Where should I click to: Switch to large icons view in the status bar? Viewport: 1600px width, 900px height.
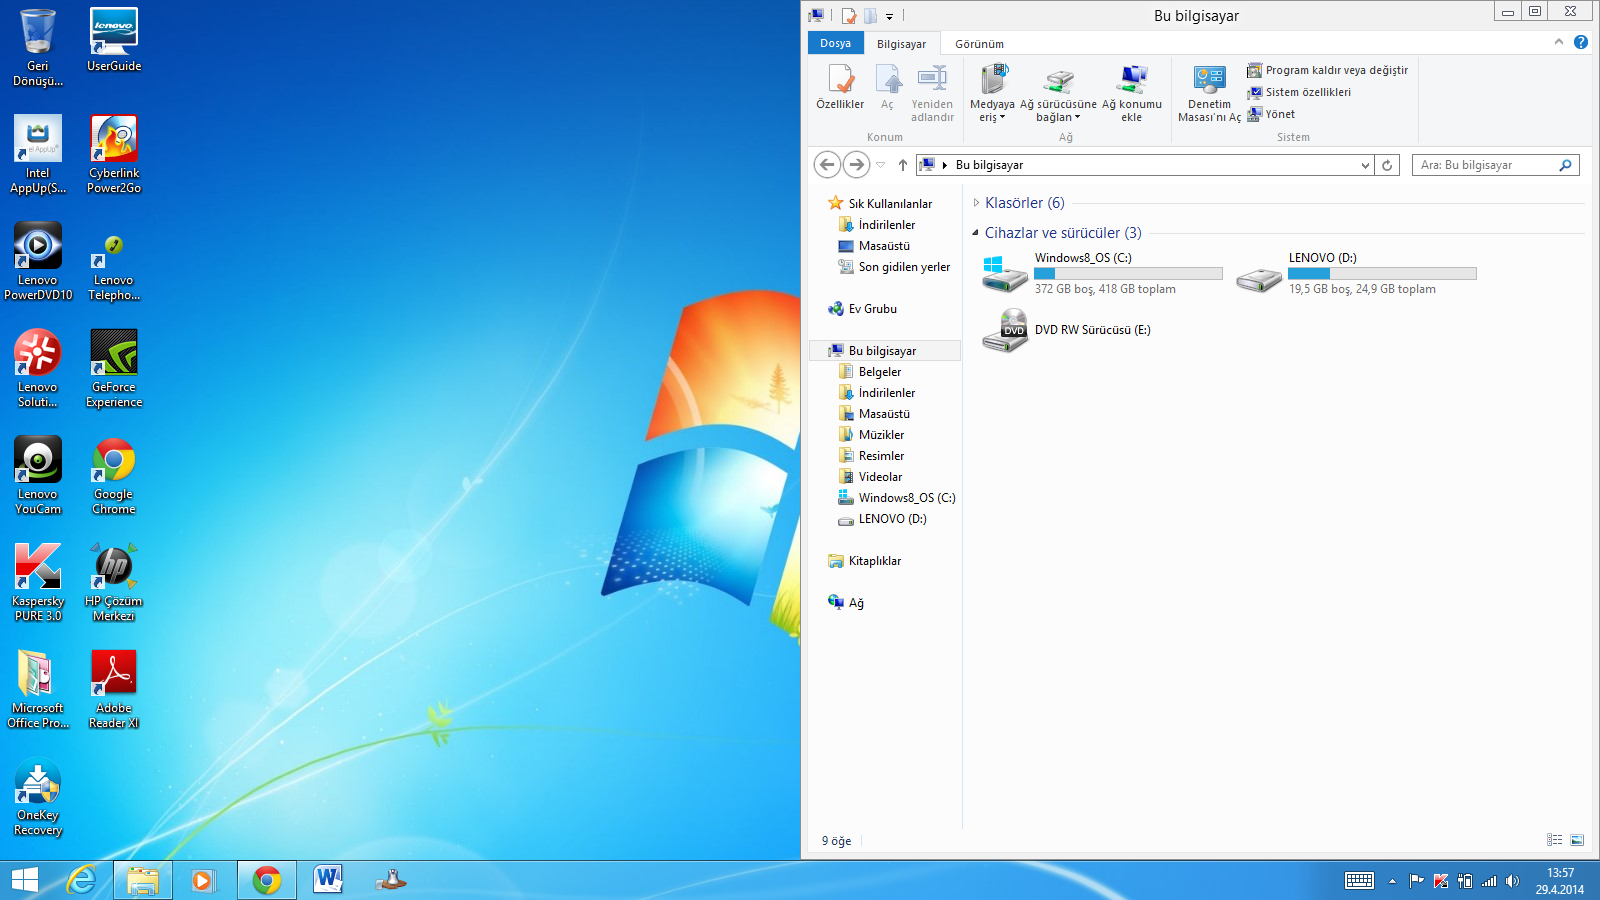tap(1577, 840)
